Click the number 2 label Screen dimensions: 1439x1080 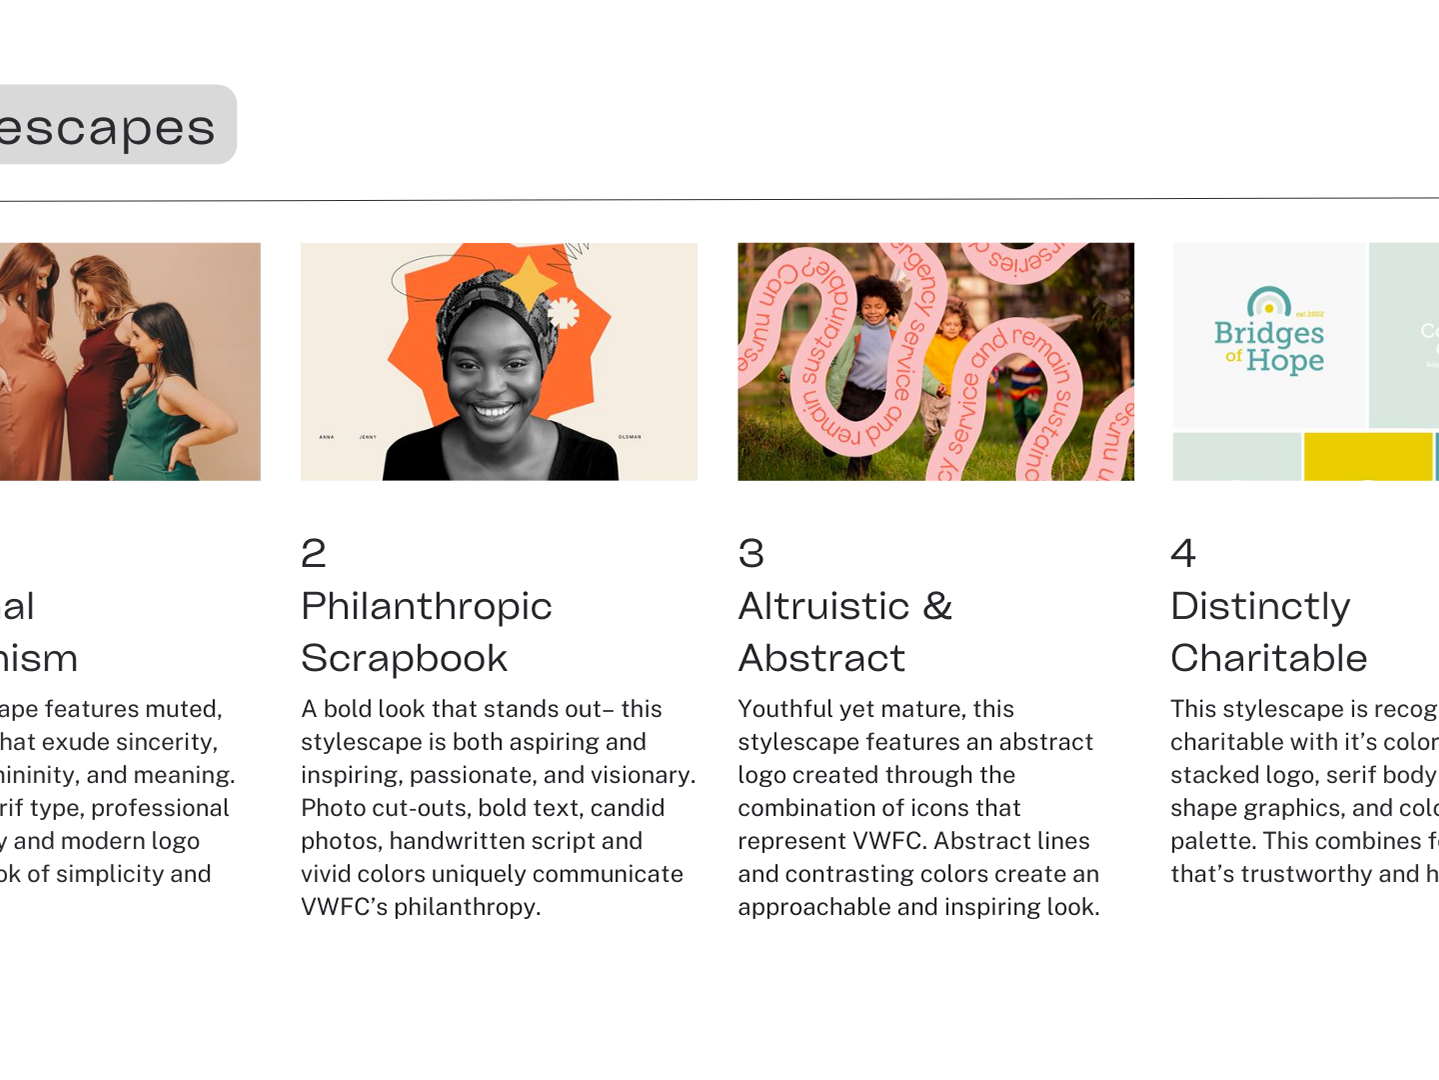tap(313, 553)
